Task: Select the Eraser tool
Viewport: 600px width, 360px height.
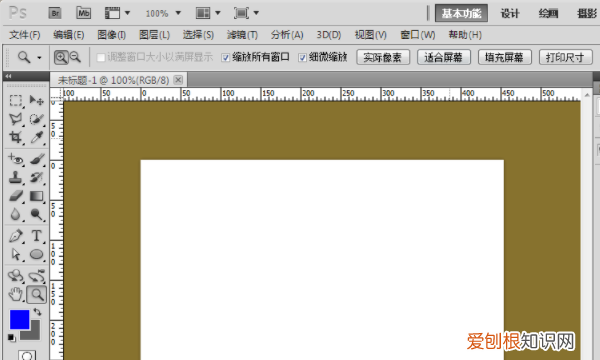Action: 16,196
